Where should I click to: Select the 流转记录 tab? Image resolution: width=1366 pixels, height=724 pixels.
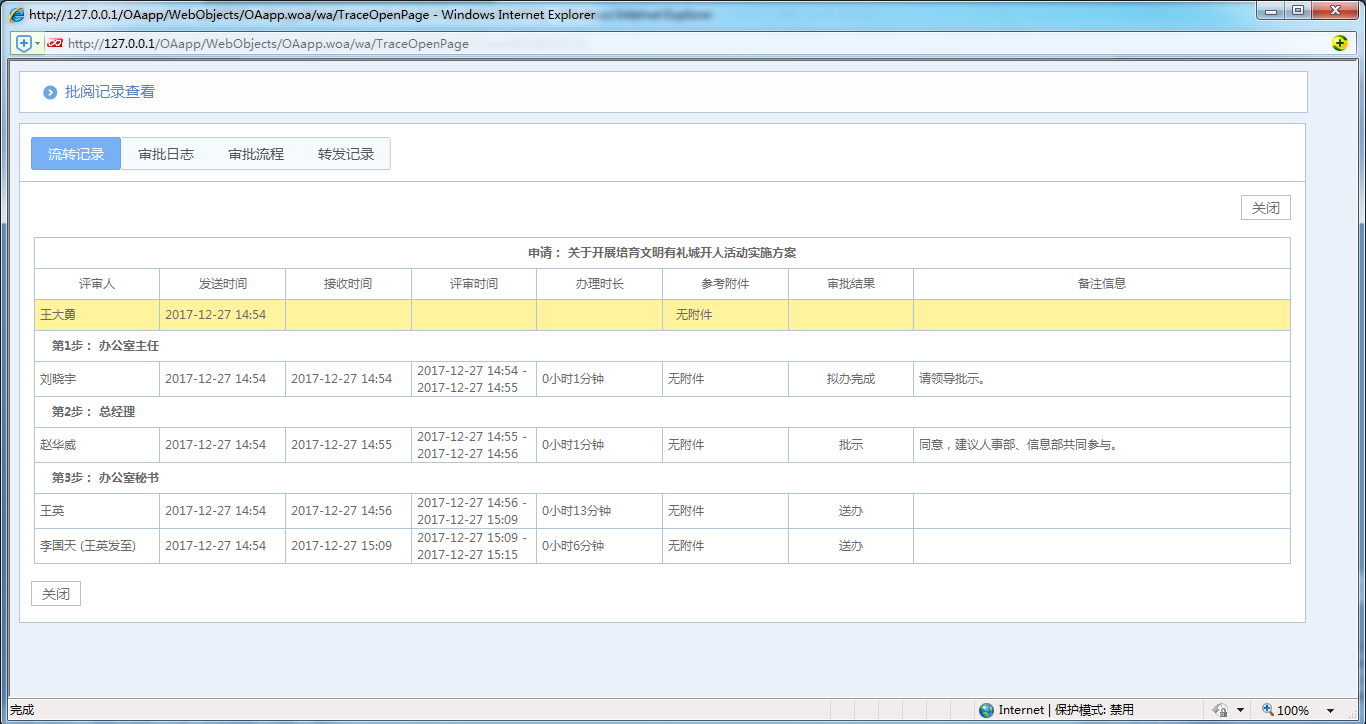[76, 154]
